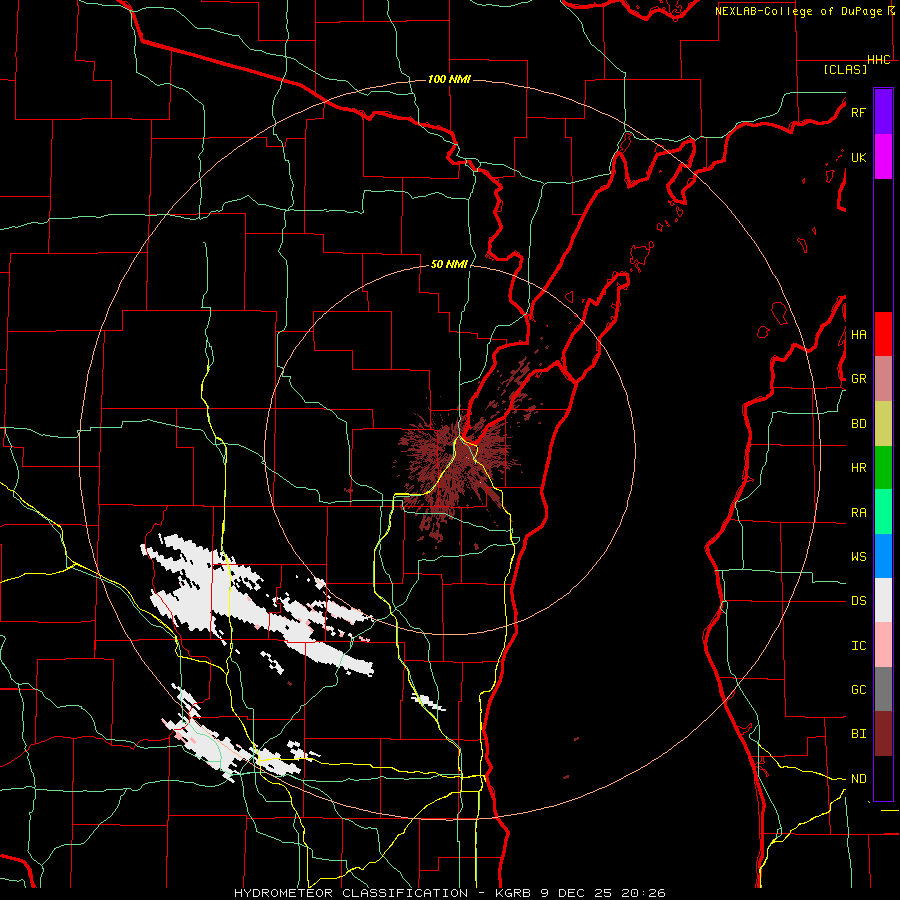Click the NEXLAB-College of DuPage text
Image resolution: width=900 pixels, height=900 pixels.
(x=800, y=11)
